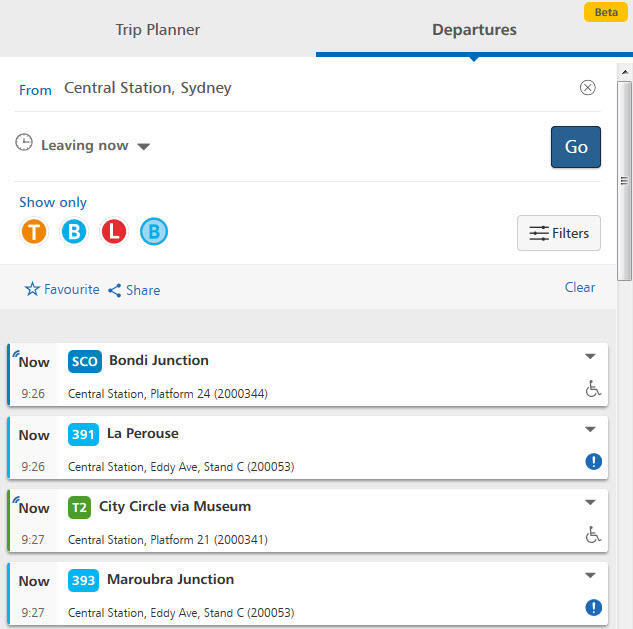
Task: Toggle the orange Train mode filter
Action: coord(34,232)
